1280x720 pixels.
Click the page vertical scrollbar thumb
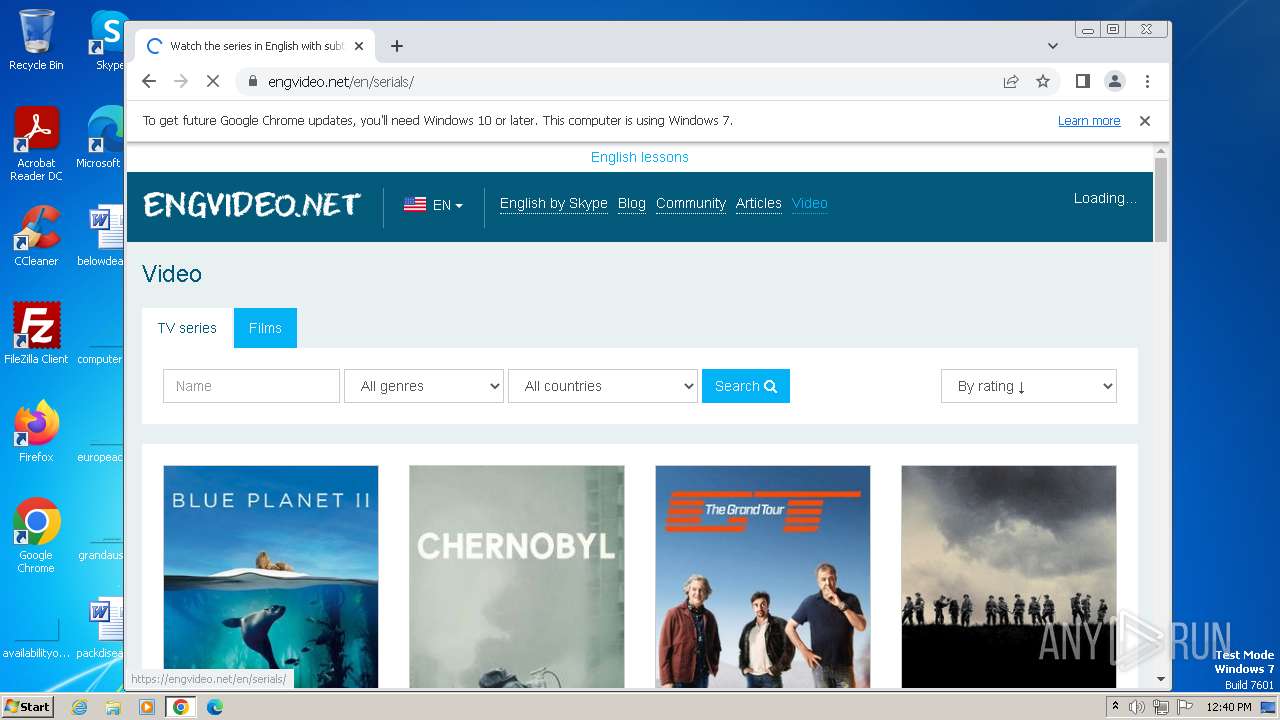click(x=1161, y=200)
